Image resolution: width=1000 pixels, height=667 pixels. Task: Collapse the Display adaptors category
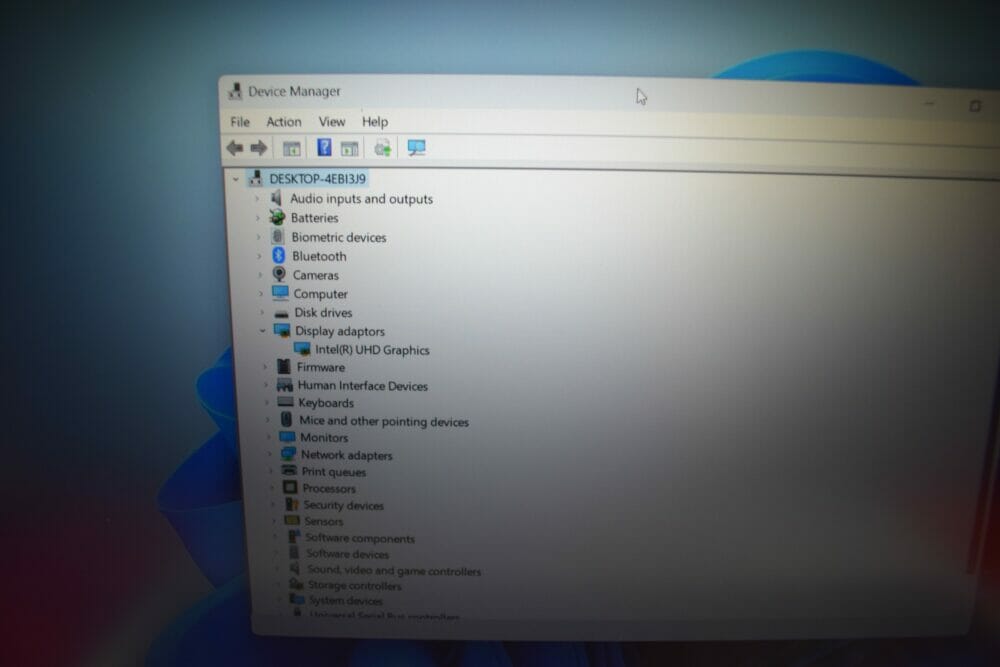(x=263, y=331)
